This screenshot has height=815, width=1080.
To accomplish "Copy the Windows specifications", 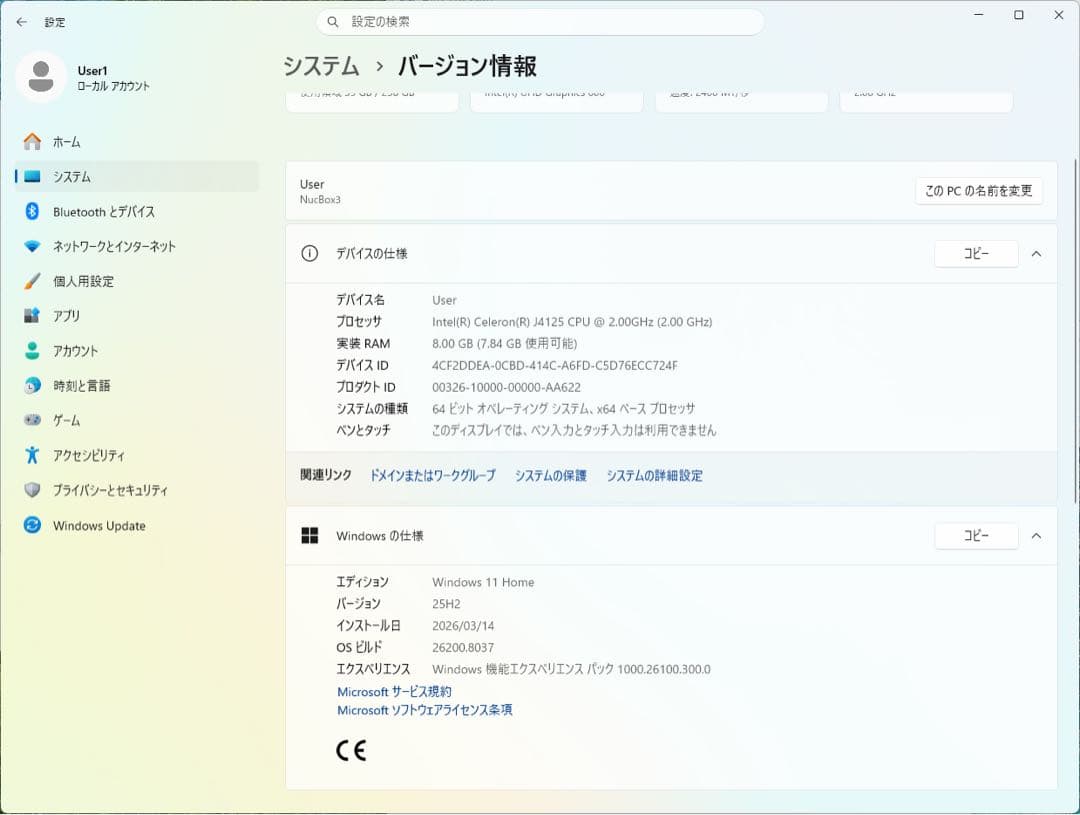I will (976, 535).
